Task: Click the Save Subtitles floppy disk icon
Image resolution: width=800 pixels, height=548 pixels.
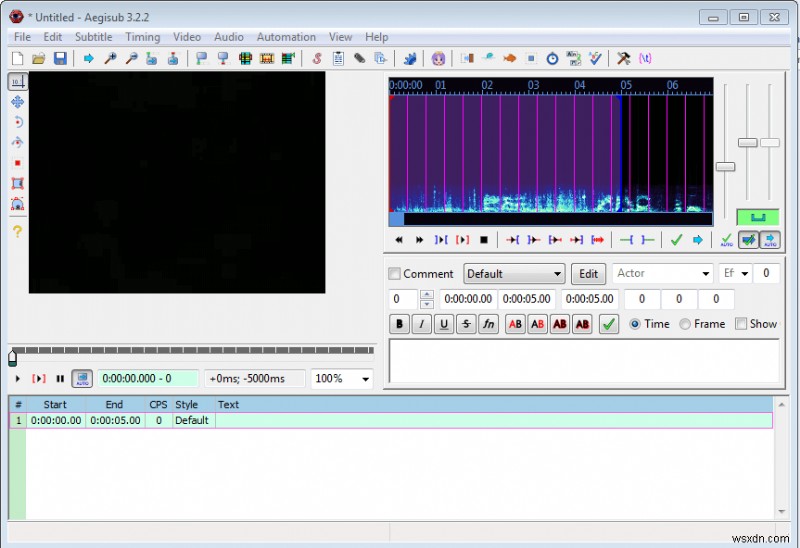Action: click(x=60, y=59)
